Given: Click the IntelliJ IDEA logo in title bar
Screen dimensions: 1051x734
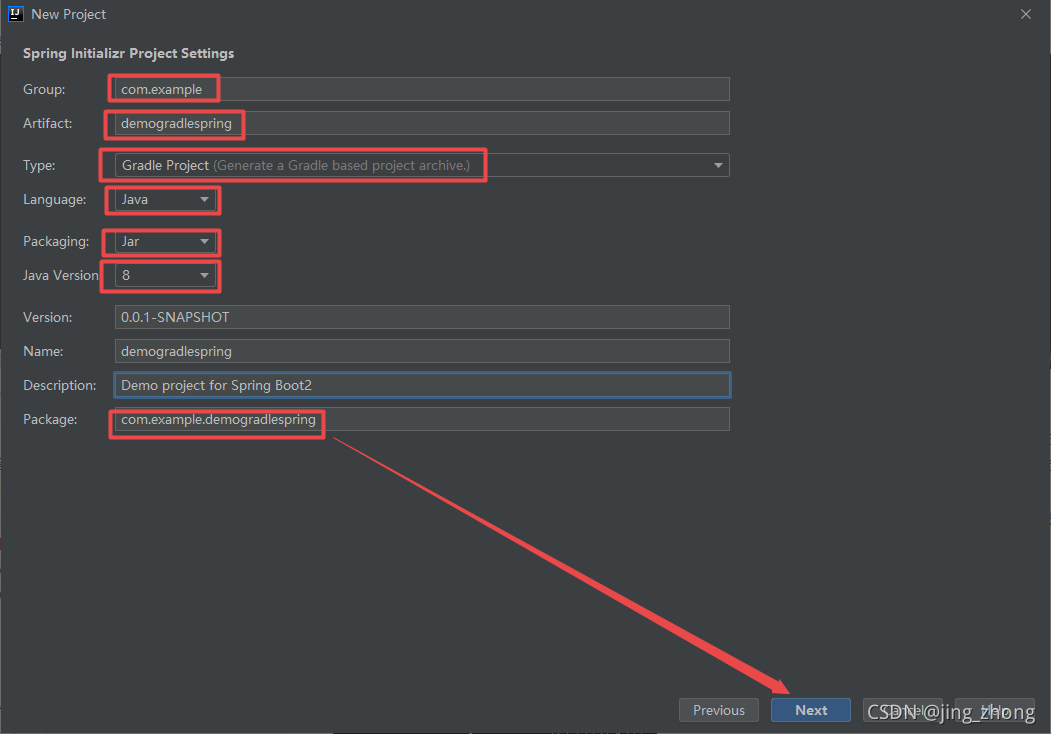Looking at the screenshot, I should tap(15, 13).
